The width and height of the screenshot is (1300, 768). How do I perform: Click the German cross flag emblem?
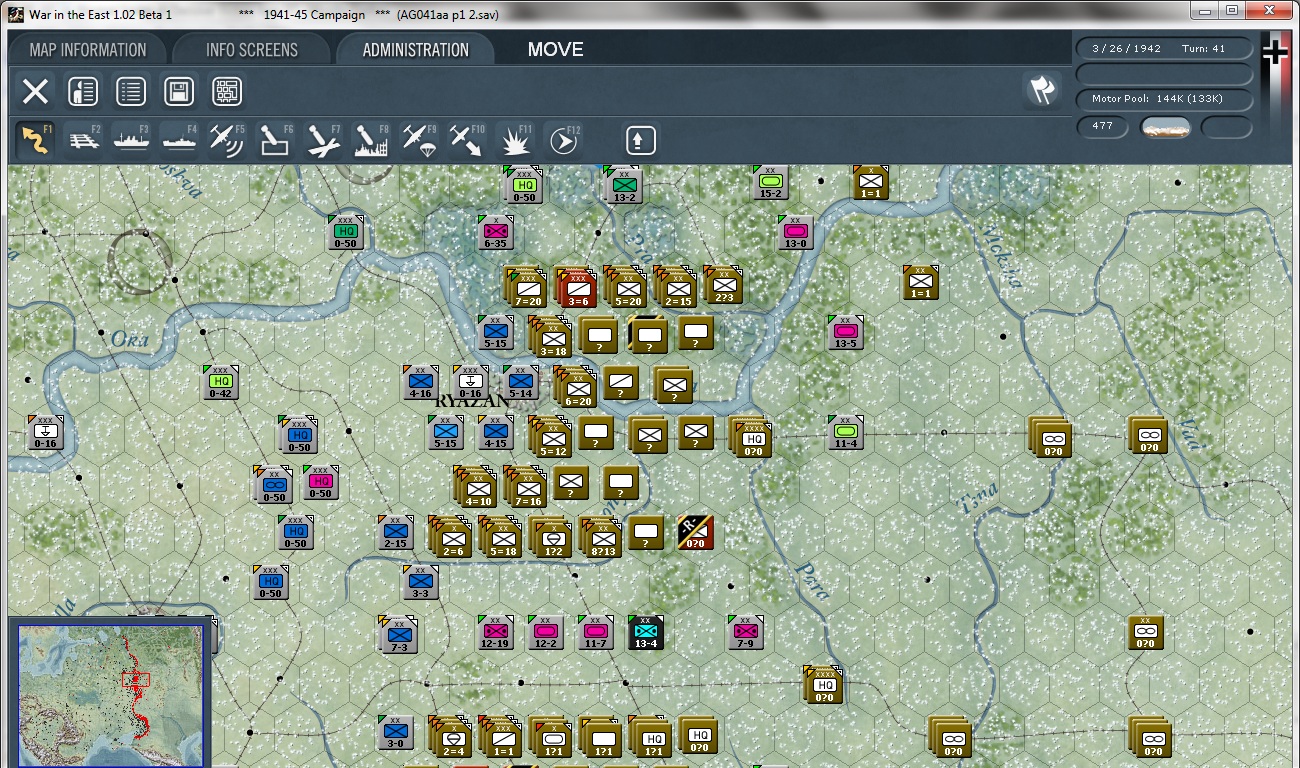[1274, 52]
